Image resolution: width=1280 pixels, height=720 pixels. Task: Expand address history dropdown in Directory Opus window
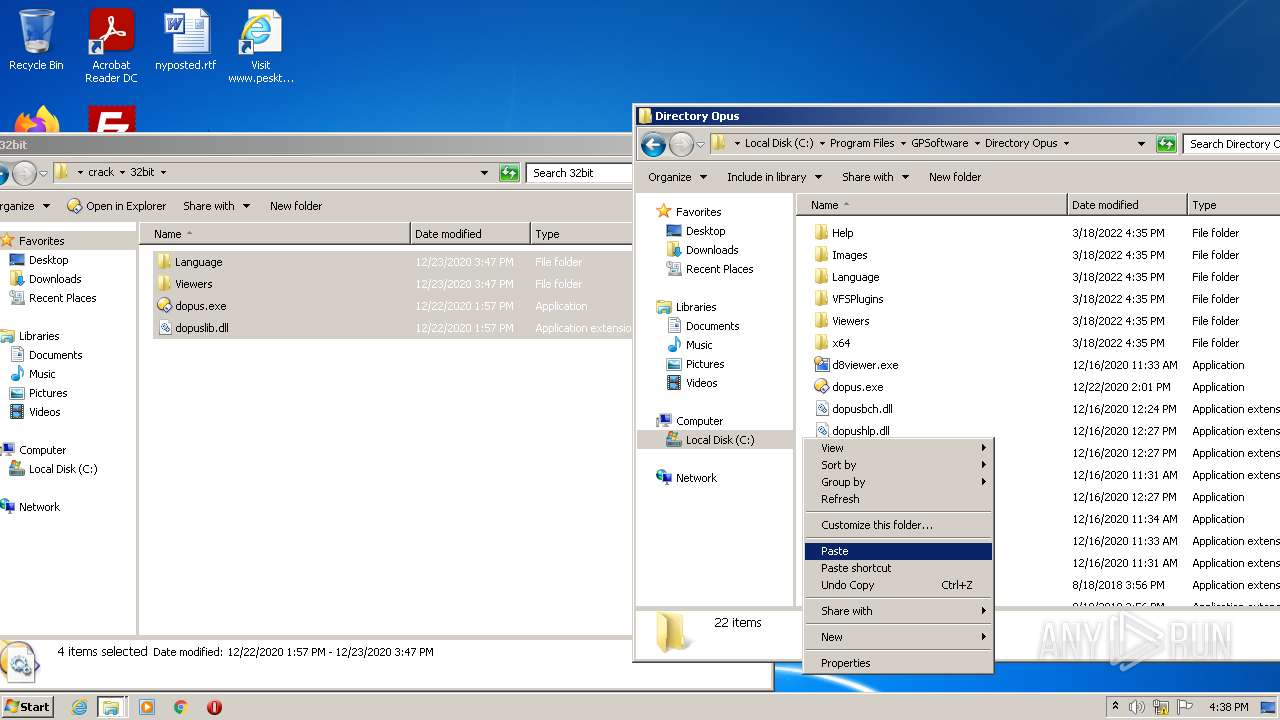1141,144
